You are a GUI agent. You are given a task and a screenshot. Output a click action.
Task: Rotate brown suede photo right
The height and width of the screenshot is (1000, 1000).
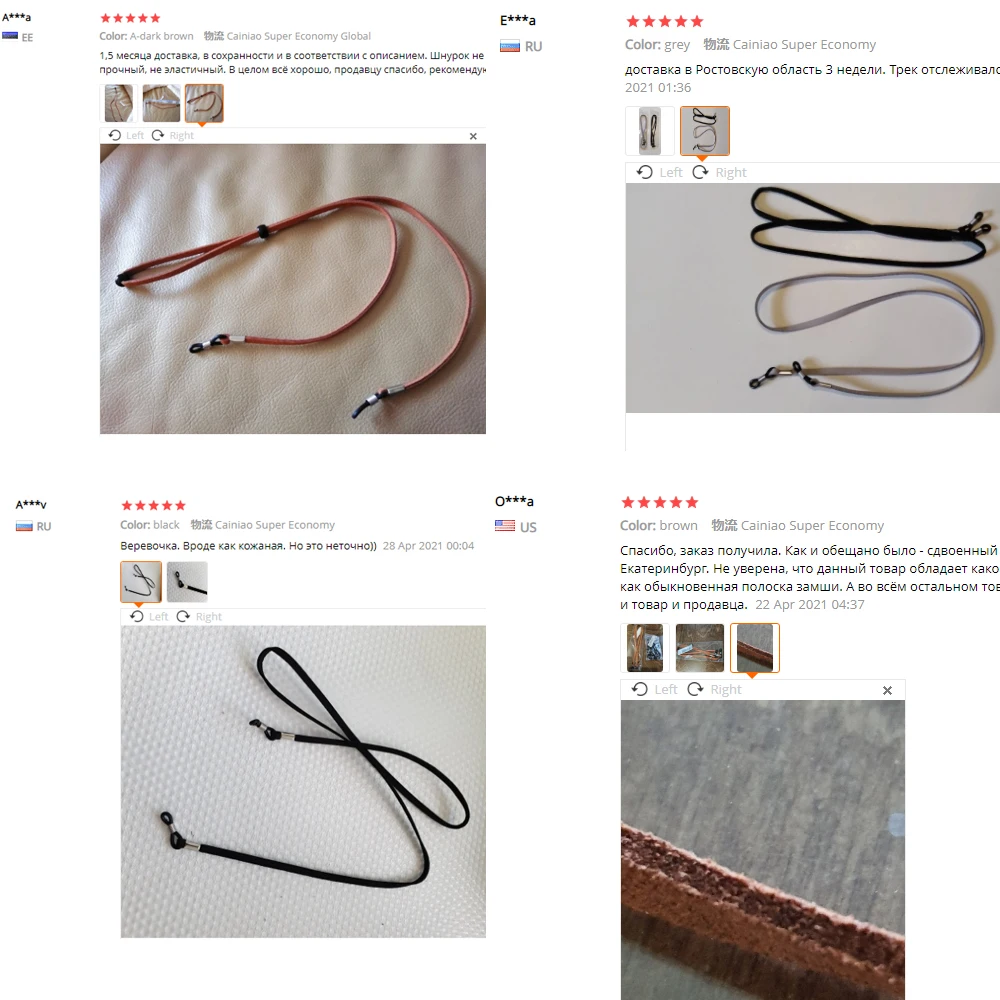[x=714, y=689]
